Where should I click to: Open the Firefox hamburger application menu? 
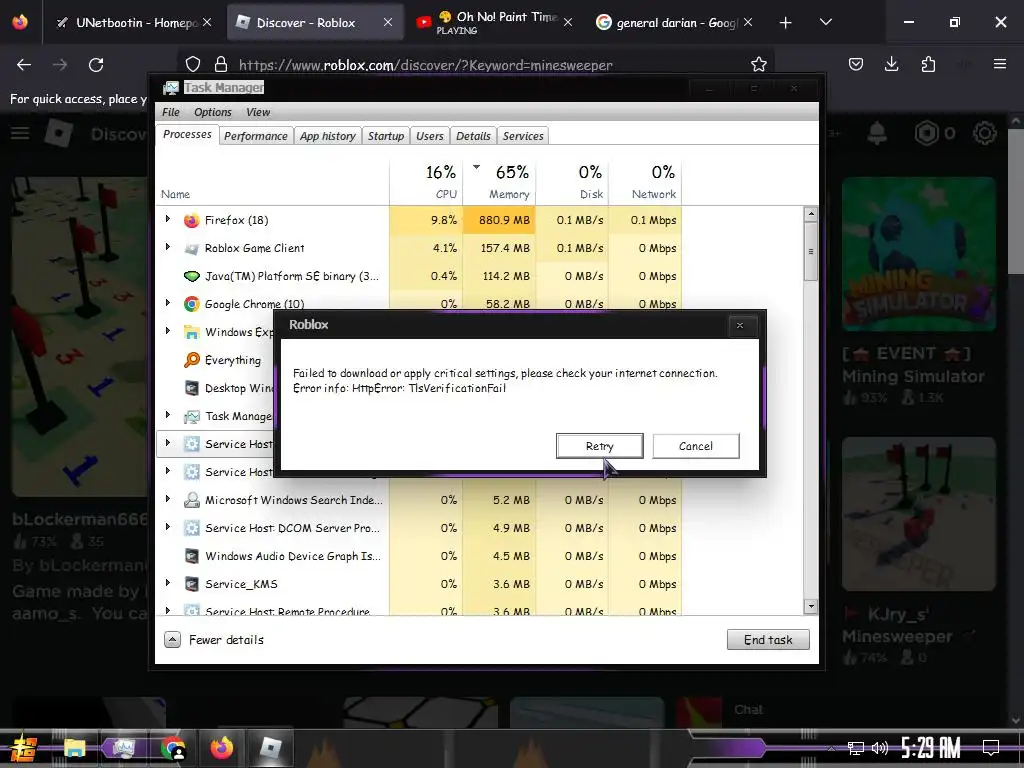999,64
